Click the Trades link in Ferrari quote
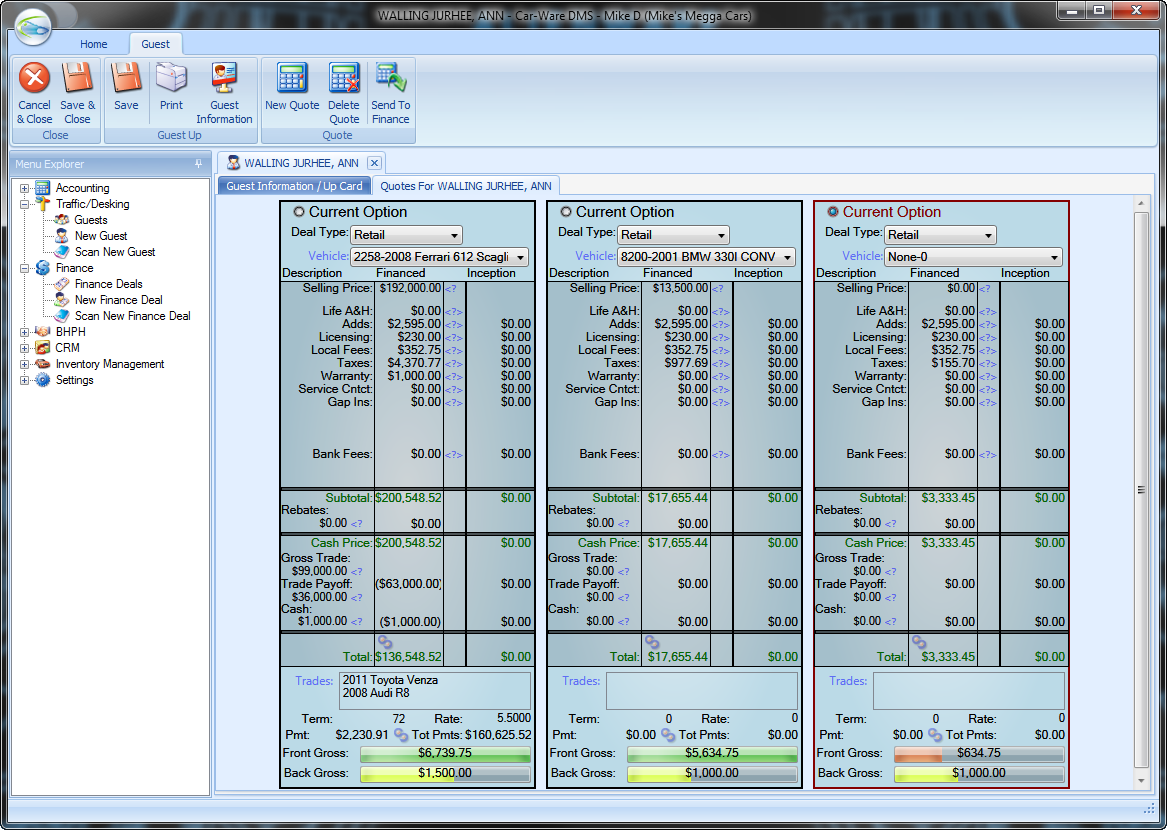1167x830 pixels. tap(314, 681)
